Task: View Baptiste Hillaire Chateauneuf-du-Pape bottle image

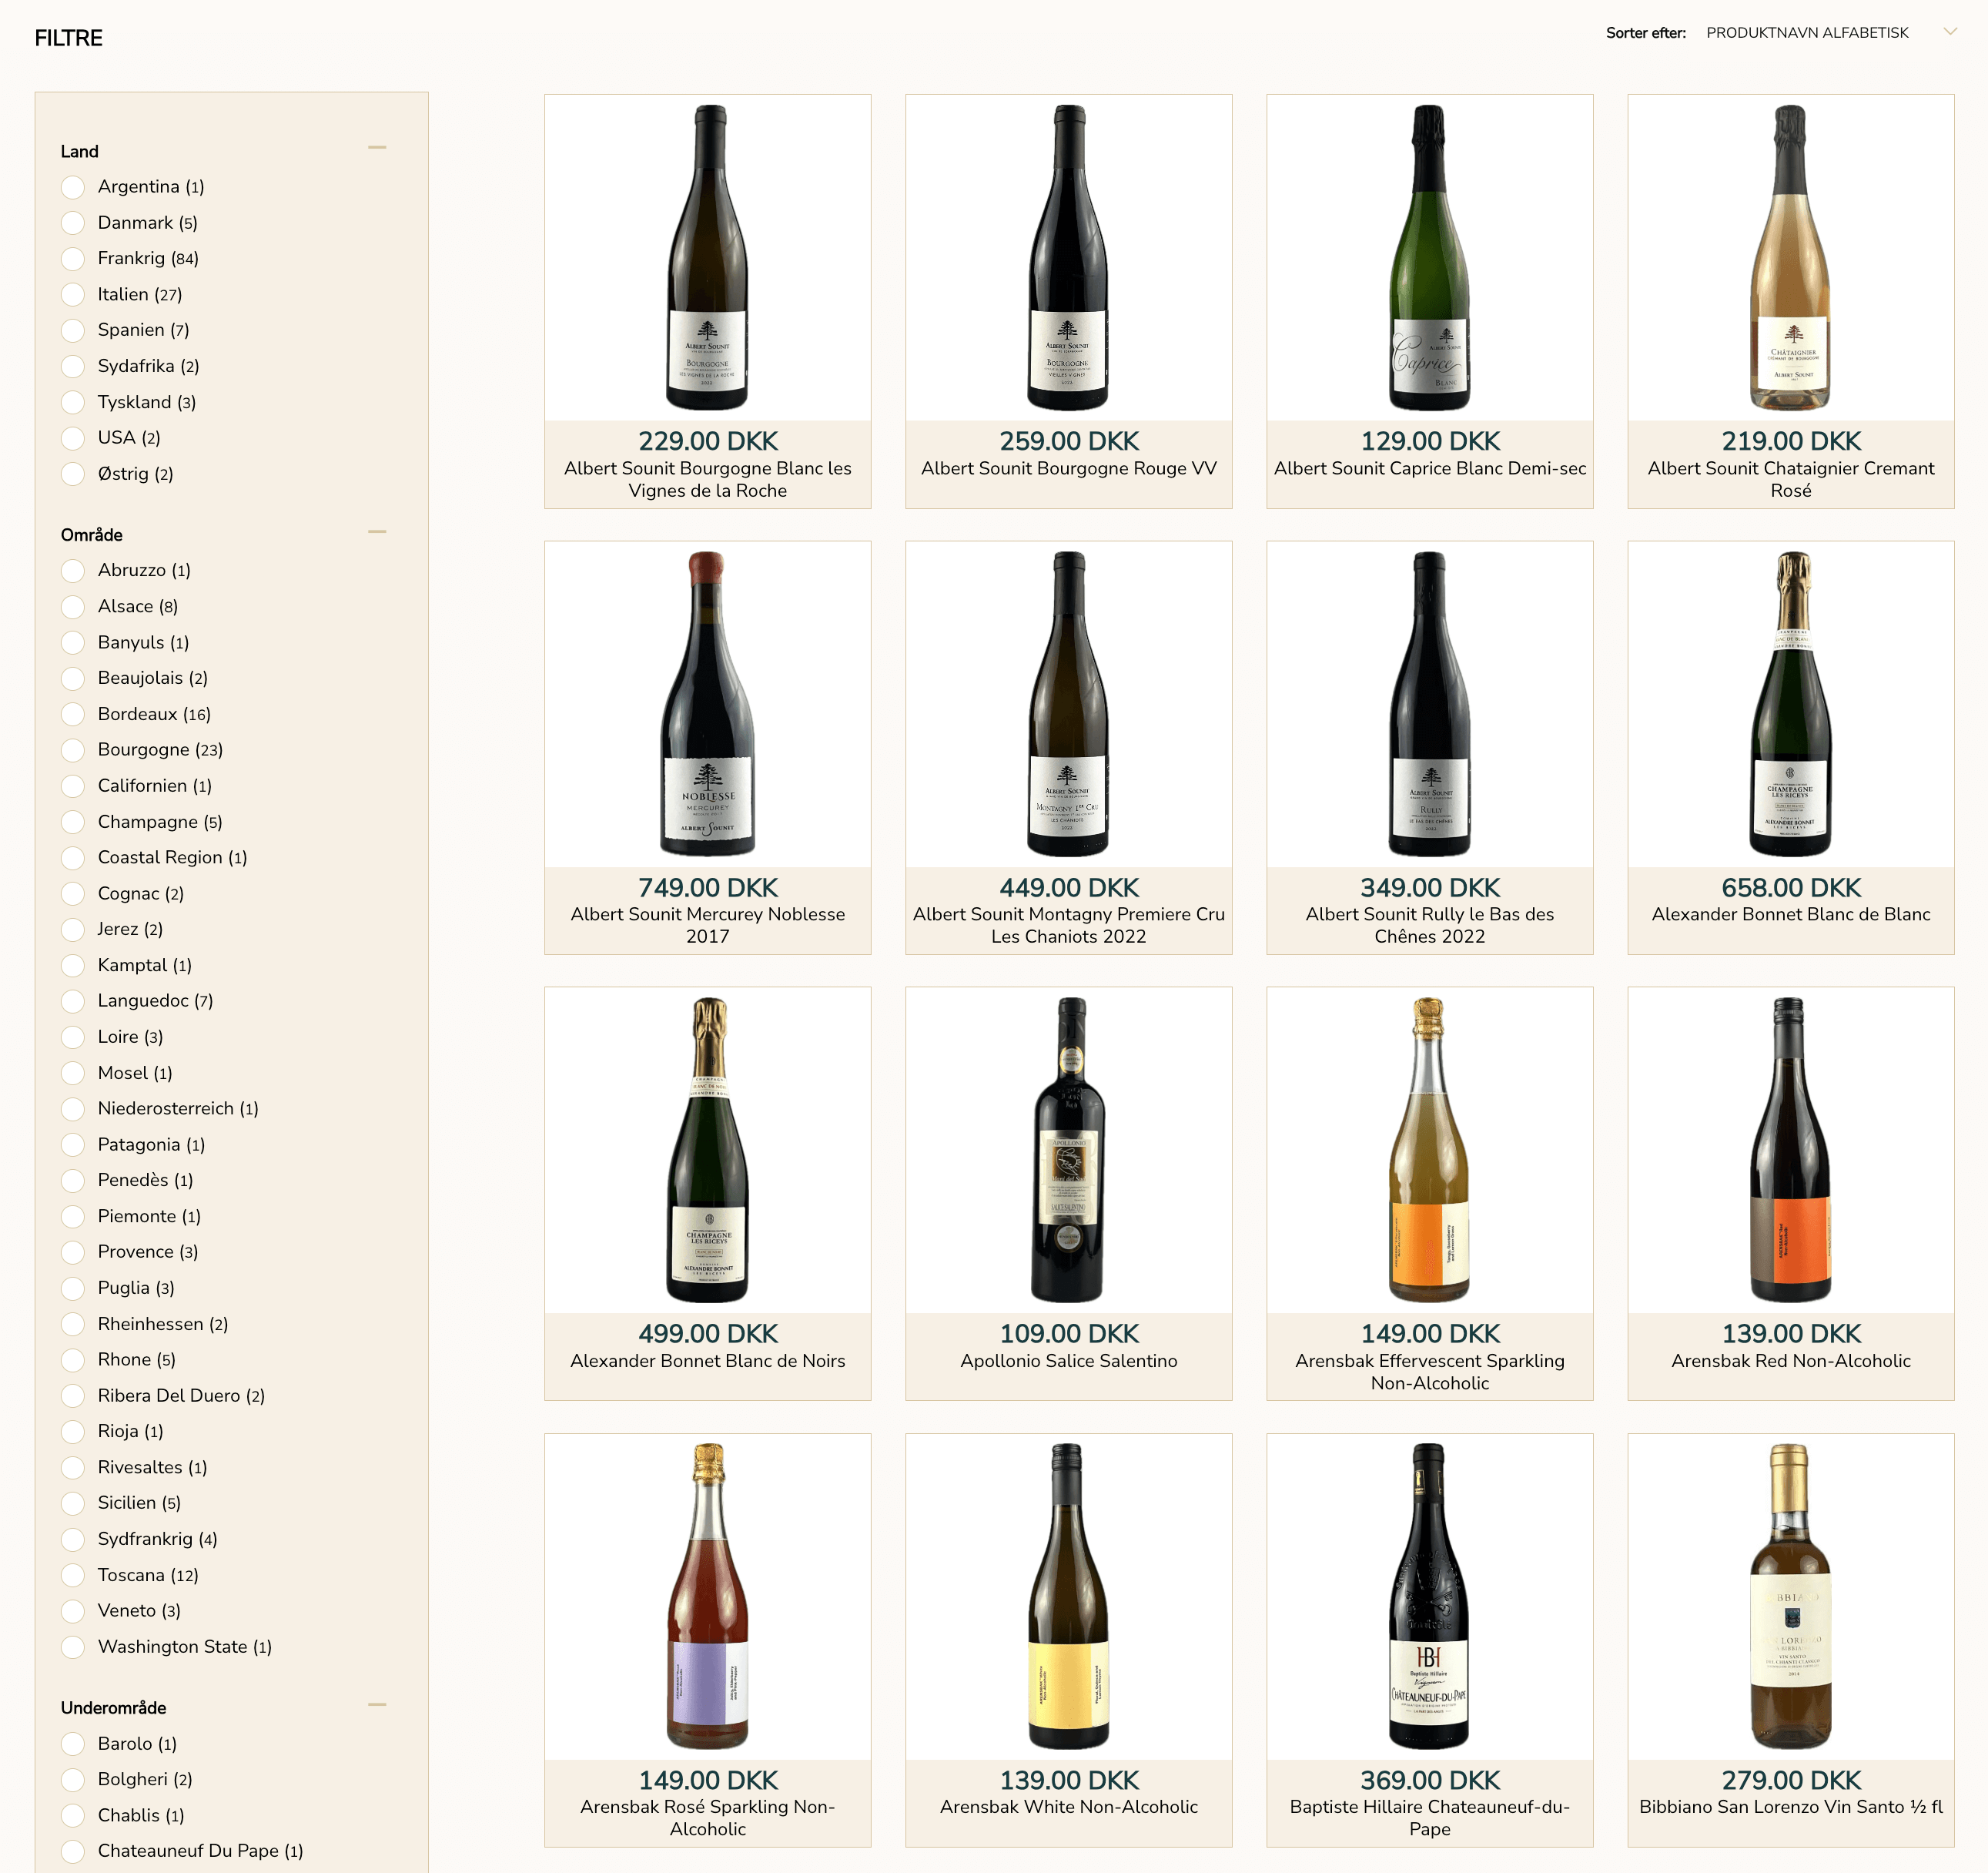Action: [1430, 1596]
